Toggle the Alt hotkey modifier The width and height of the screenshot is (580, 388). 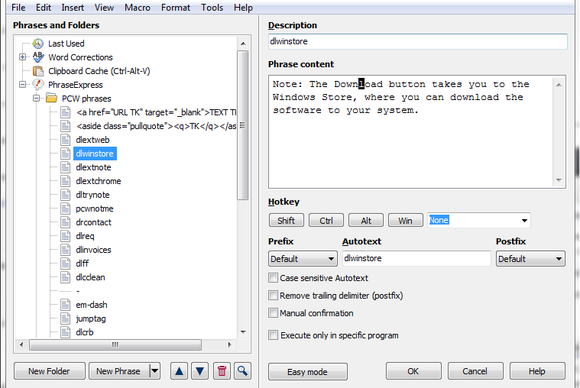pyautogui.click(x=366, y=220)
